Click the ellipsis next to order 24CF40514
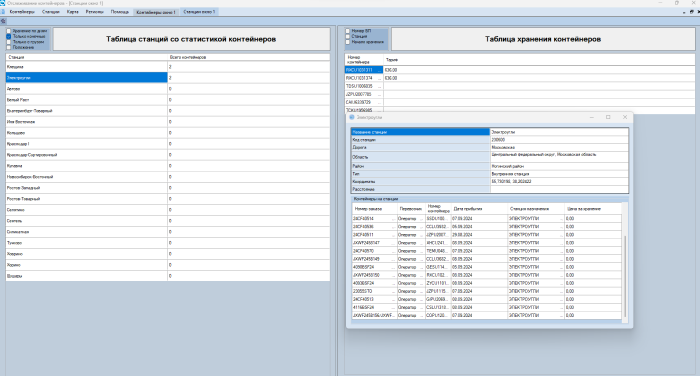This screenshot has height=376, width=700. [393, 219]
